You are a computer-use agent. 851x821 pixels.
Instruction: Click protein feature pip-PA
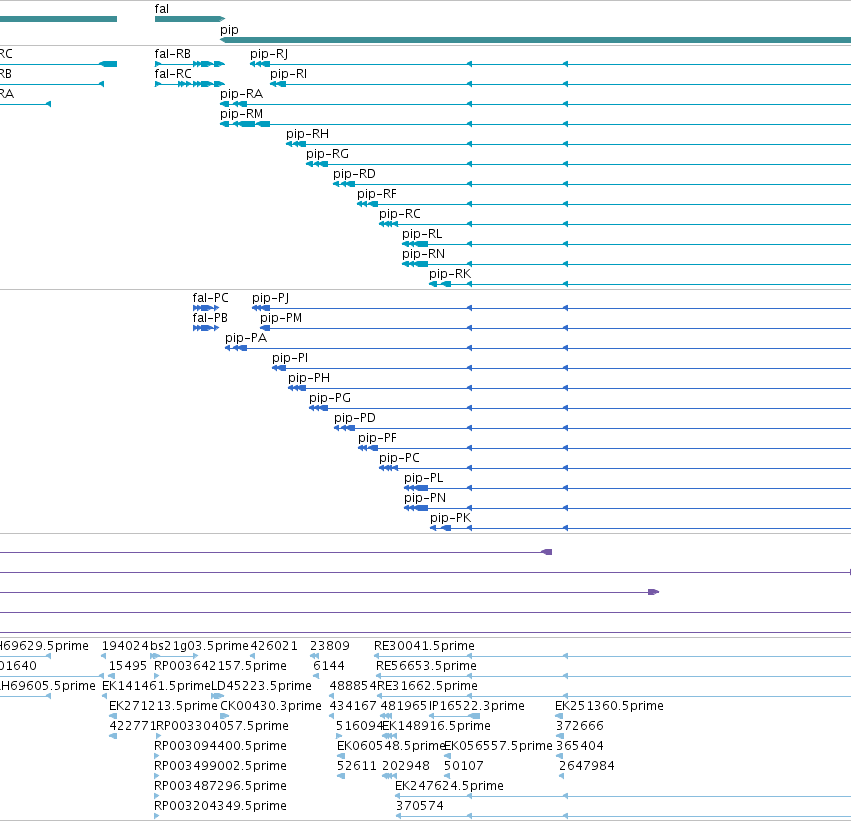tap(246, 338)
